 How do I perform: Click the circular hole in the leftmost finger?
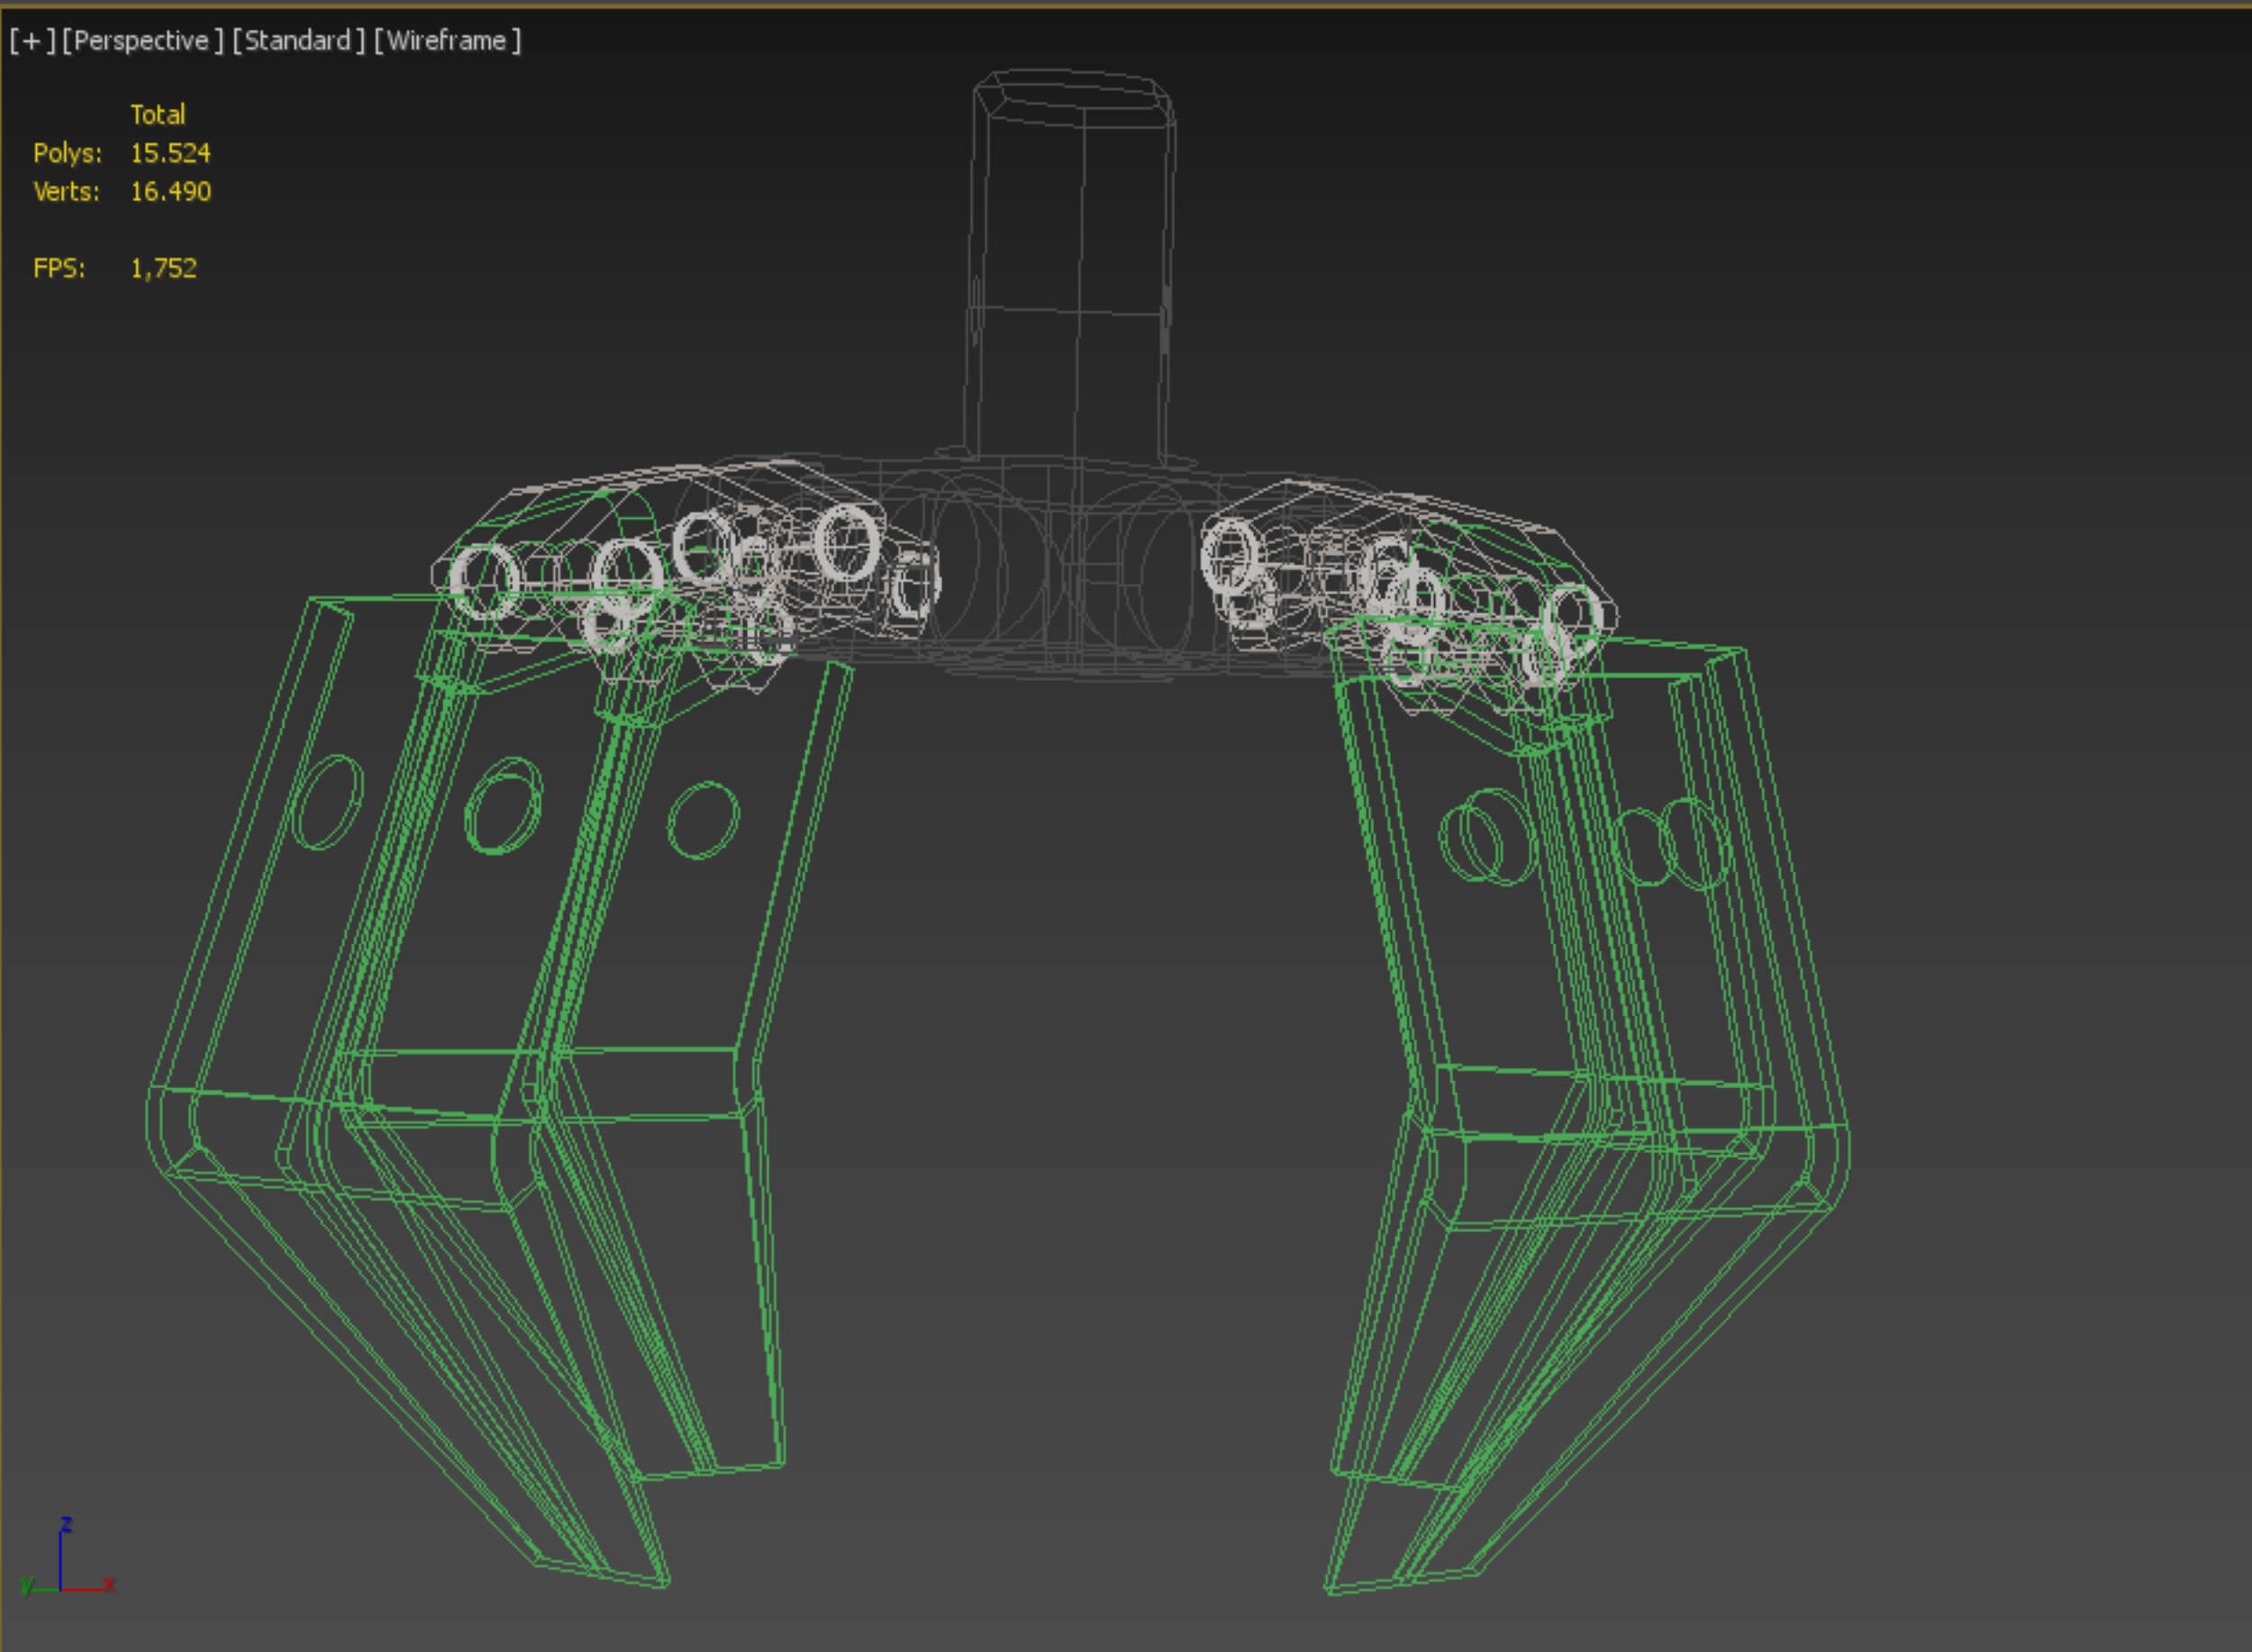click(329, 802)
